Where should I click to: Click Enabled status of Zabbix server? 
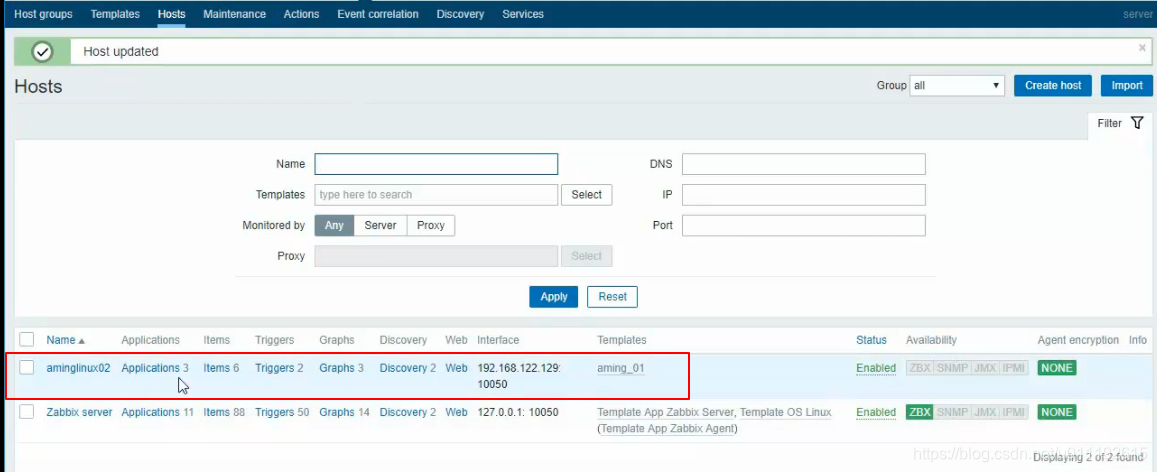click(x=876, y=412)
